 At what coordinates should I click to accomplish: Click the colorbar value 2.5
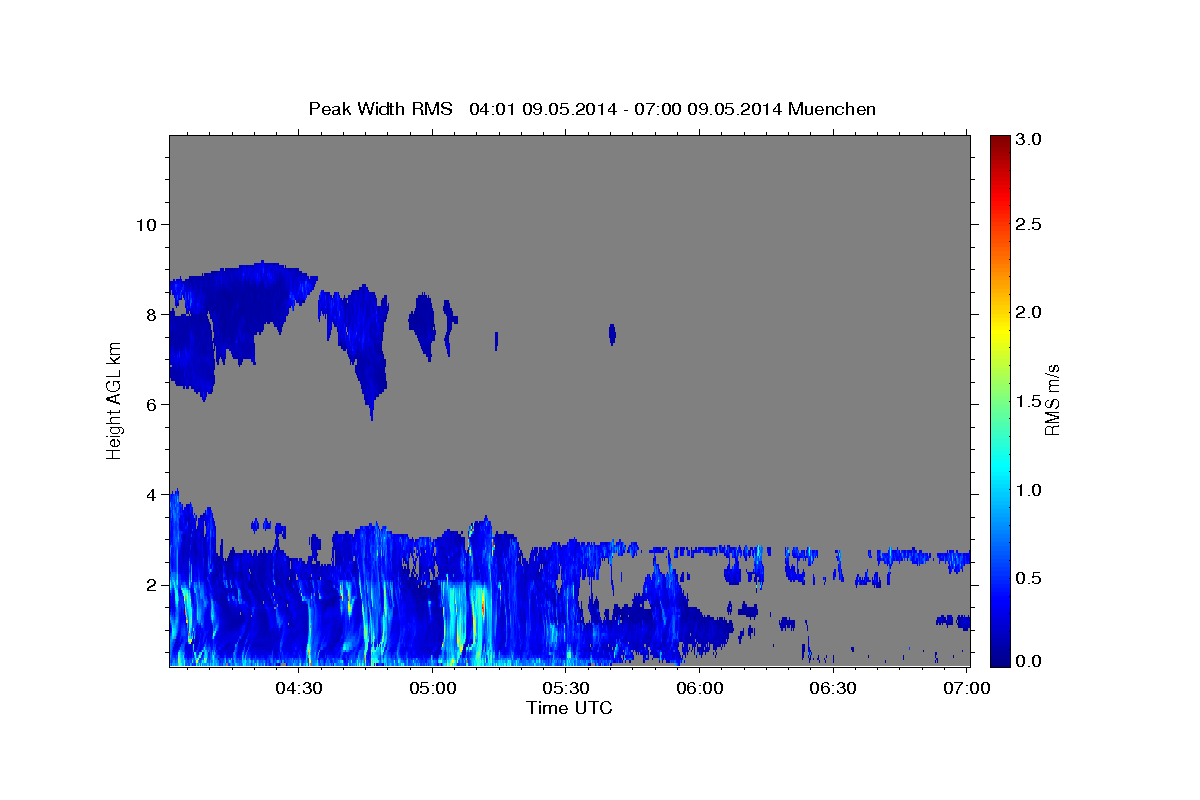pyautogui.click(x=1029, y=224)
